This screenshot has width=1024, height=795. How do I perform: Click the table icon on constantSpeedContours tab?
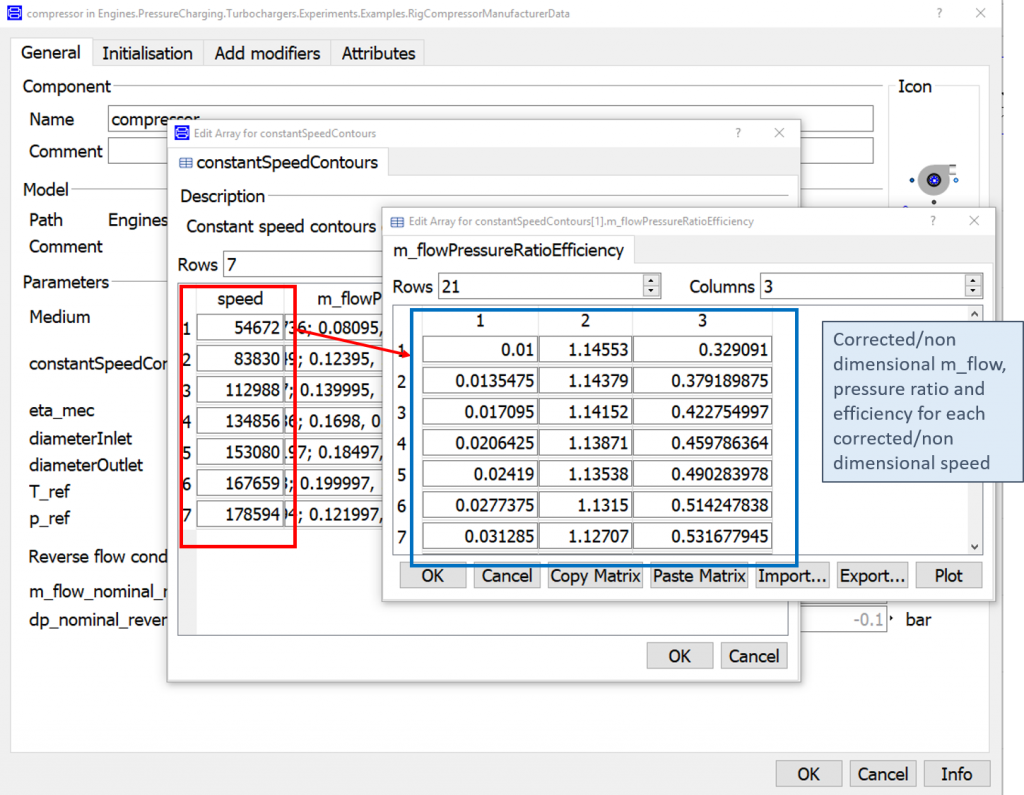[x=185, y=163]
